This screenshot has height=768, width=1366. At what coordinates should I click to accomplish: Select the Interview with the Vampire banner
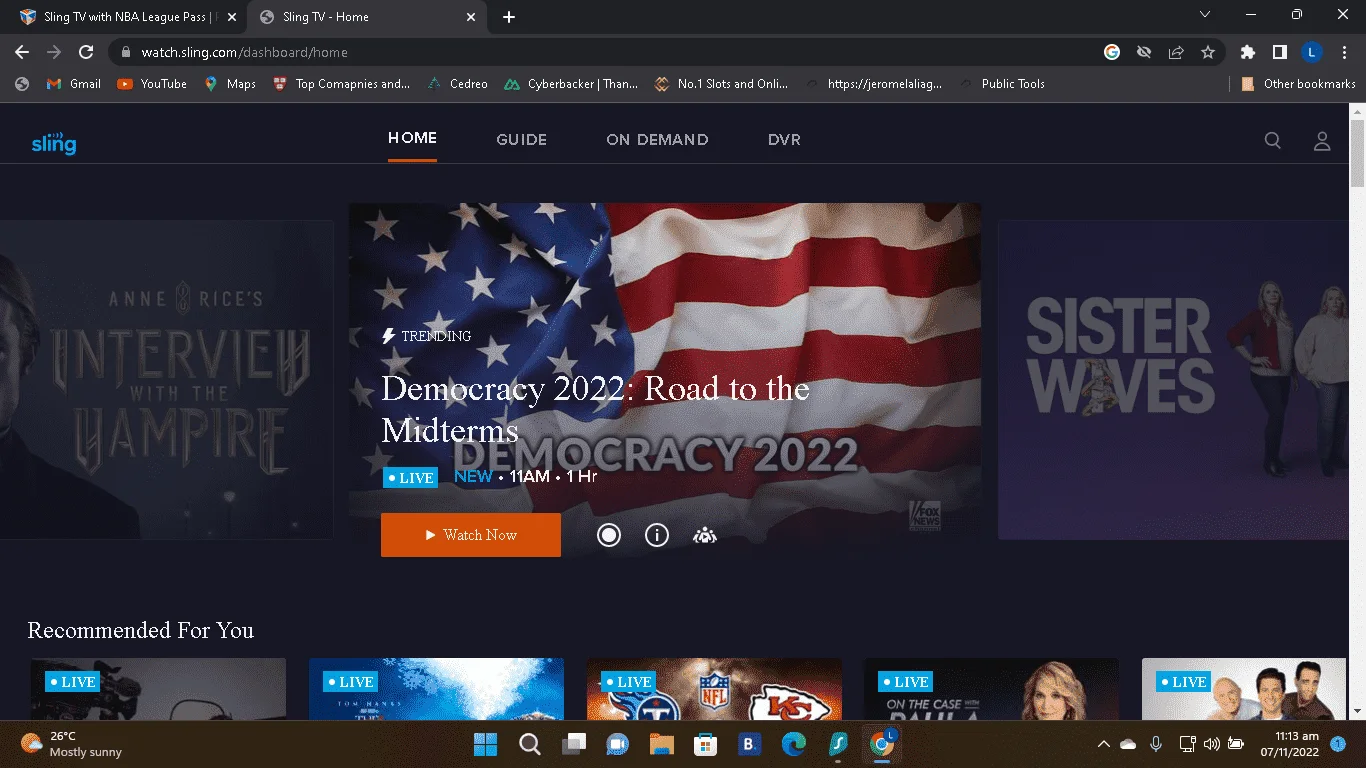167,380
